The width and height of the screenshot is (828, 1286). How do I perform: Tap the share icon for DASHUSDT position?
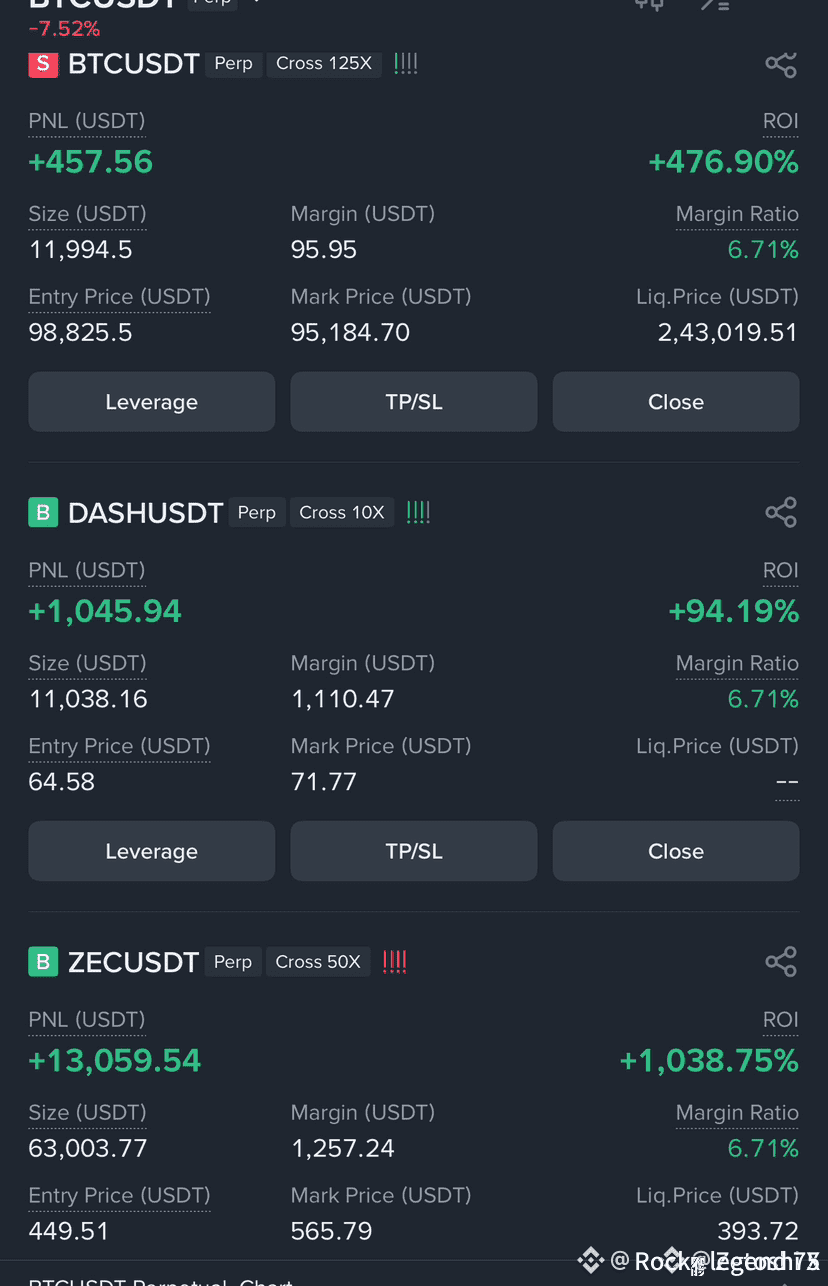click(x=780, y=513)
